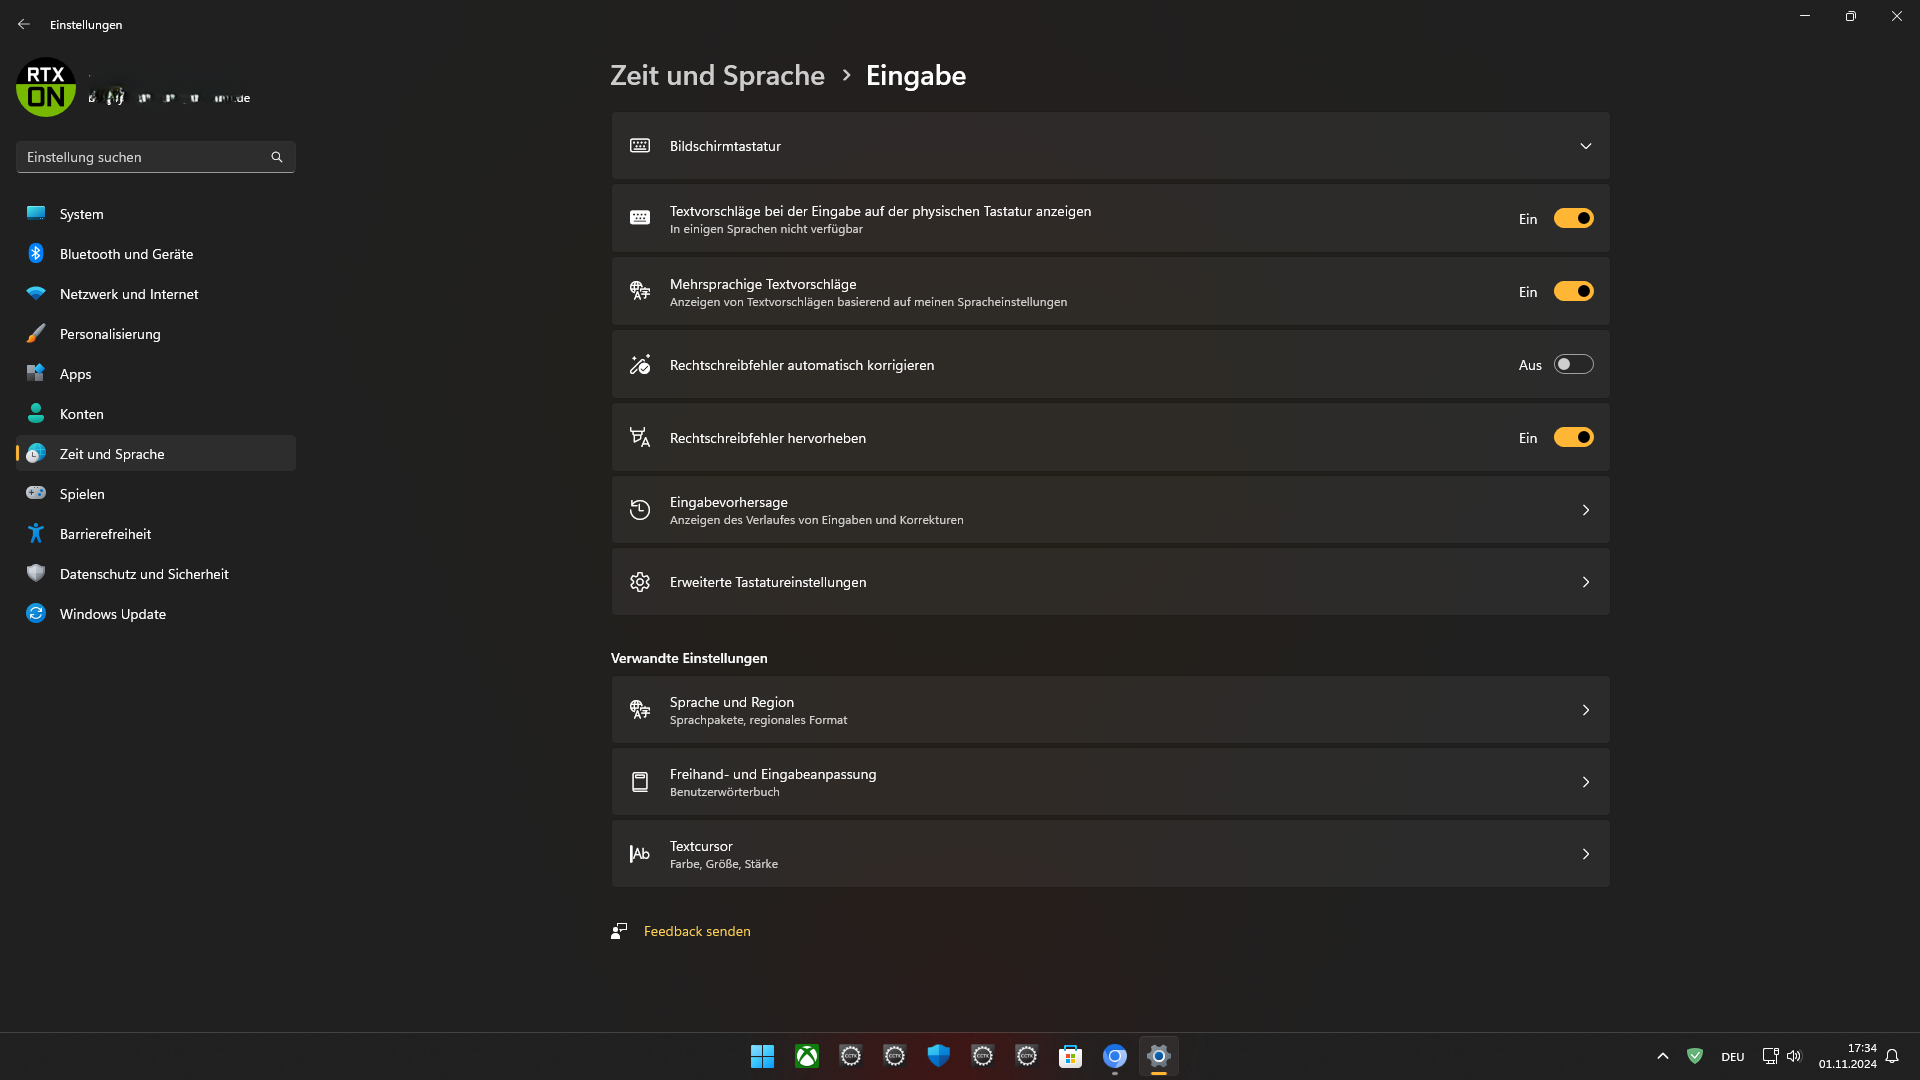The height and width of the screenshot is (1080, 1920).
Task: Click the System settings icon in sidebar
Action: point(37,214)
